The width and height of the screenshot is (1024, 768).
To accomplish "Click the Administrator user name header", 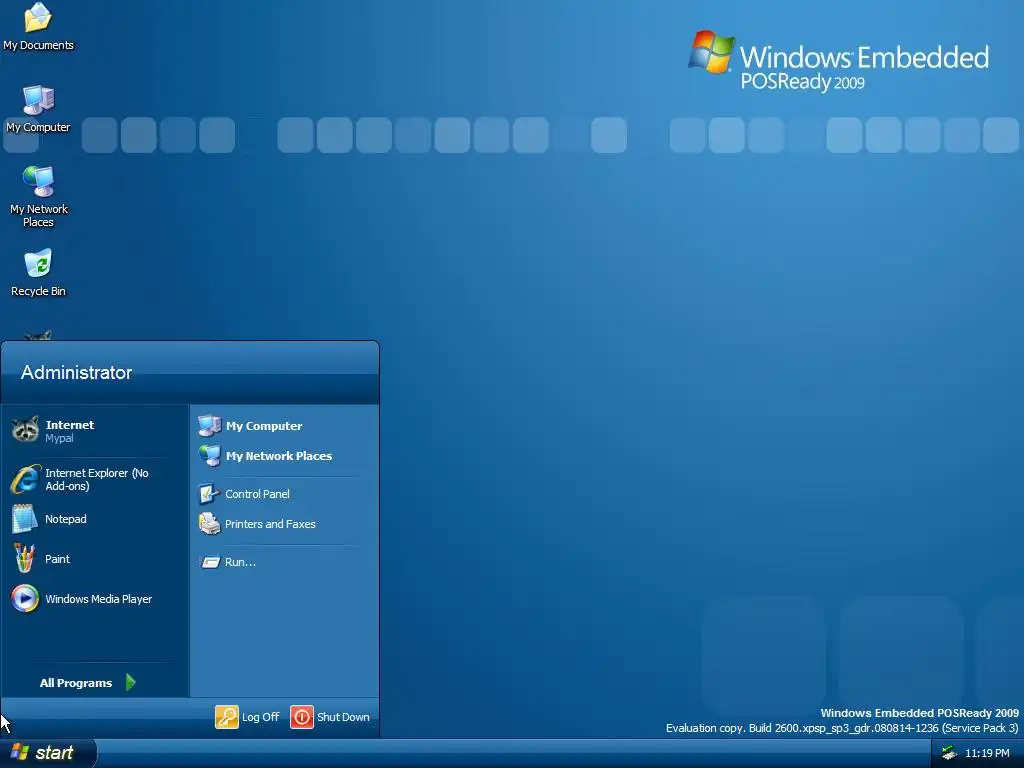I will click(x=76, y=372).
